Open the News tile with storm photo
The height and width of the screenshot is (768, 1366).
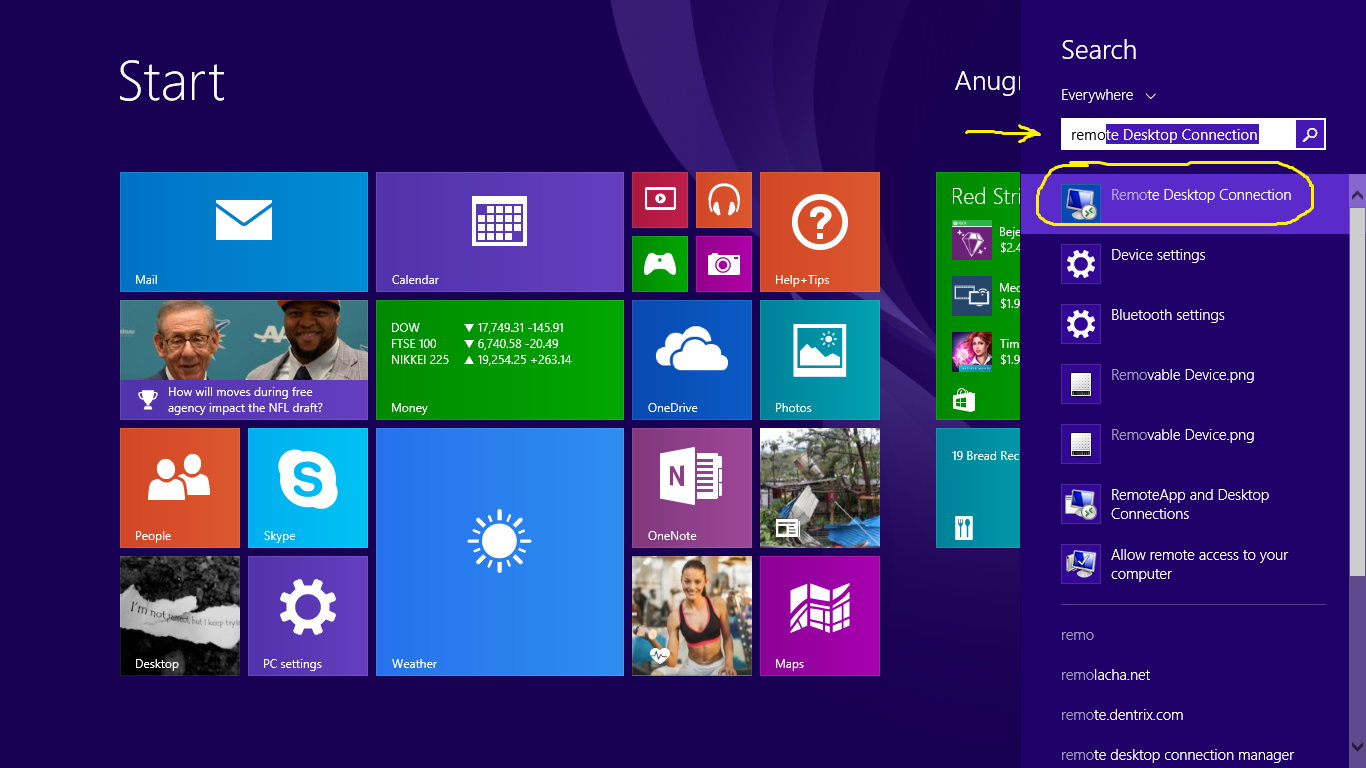pos(820,488)
